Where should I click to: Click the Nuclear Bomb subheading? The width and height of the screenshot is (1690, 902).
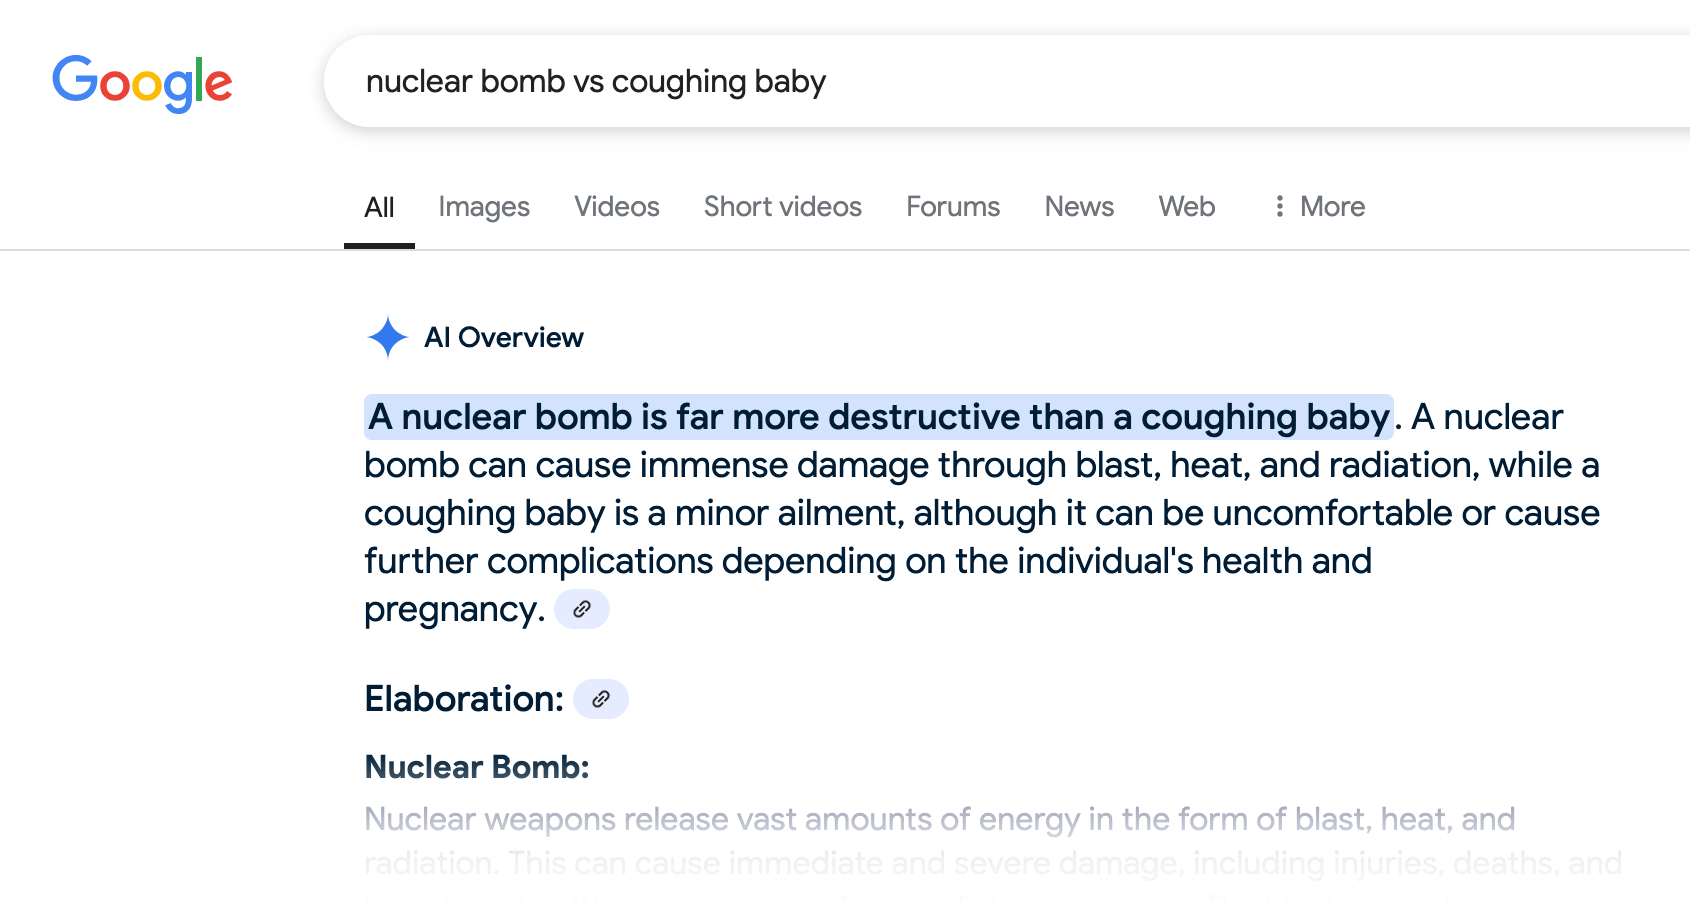[477, 767]
